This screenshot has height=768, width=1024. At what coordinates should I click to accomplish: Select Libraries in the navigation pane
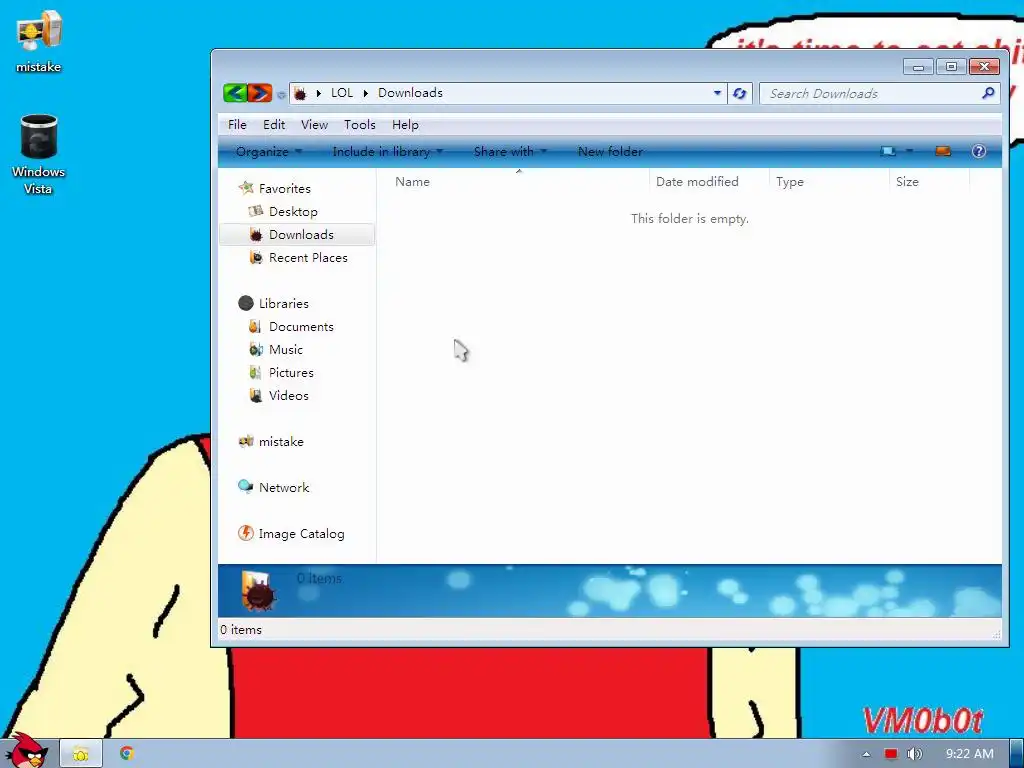point(283,304)
